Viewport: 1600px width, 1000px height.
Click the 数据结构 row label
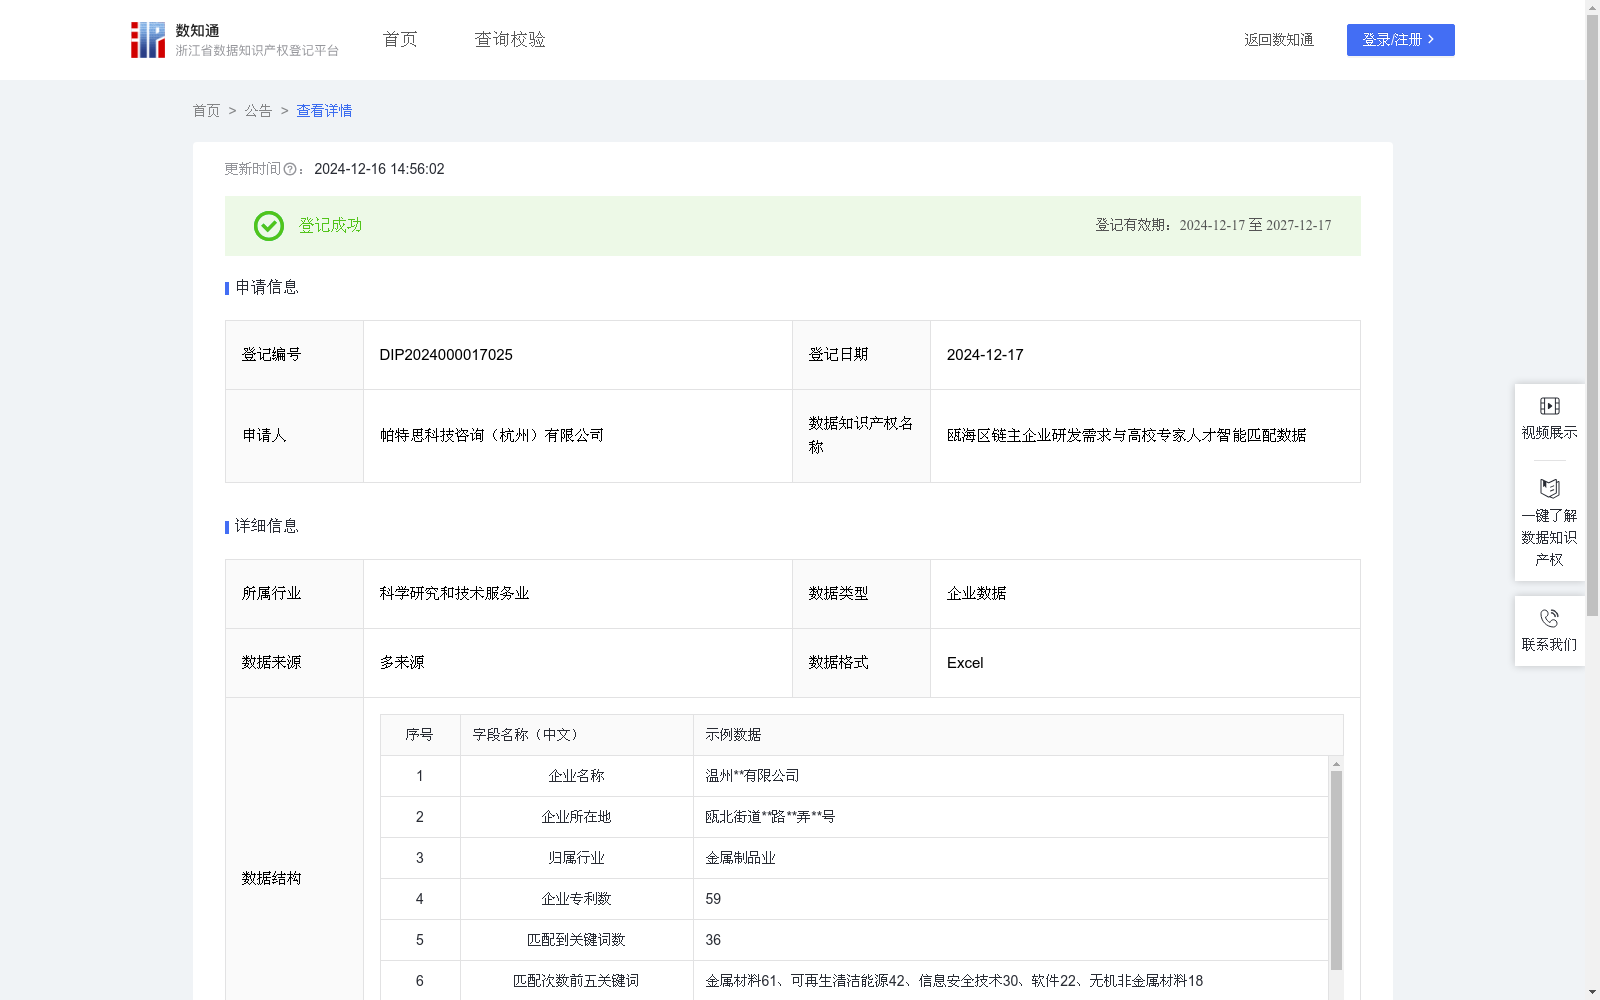(271, 879)
